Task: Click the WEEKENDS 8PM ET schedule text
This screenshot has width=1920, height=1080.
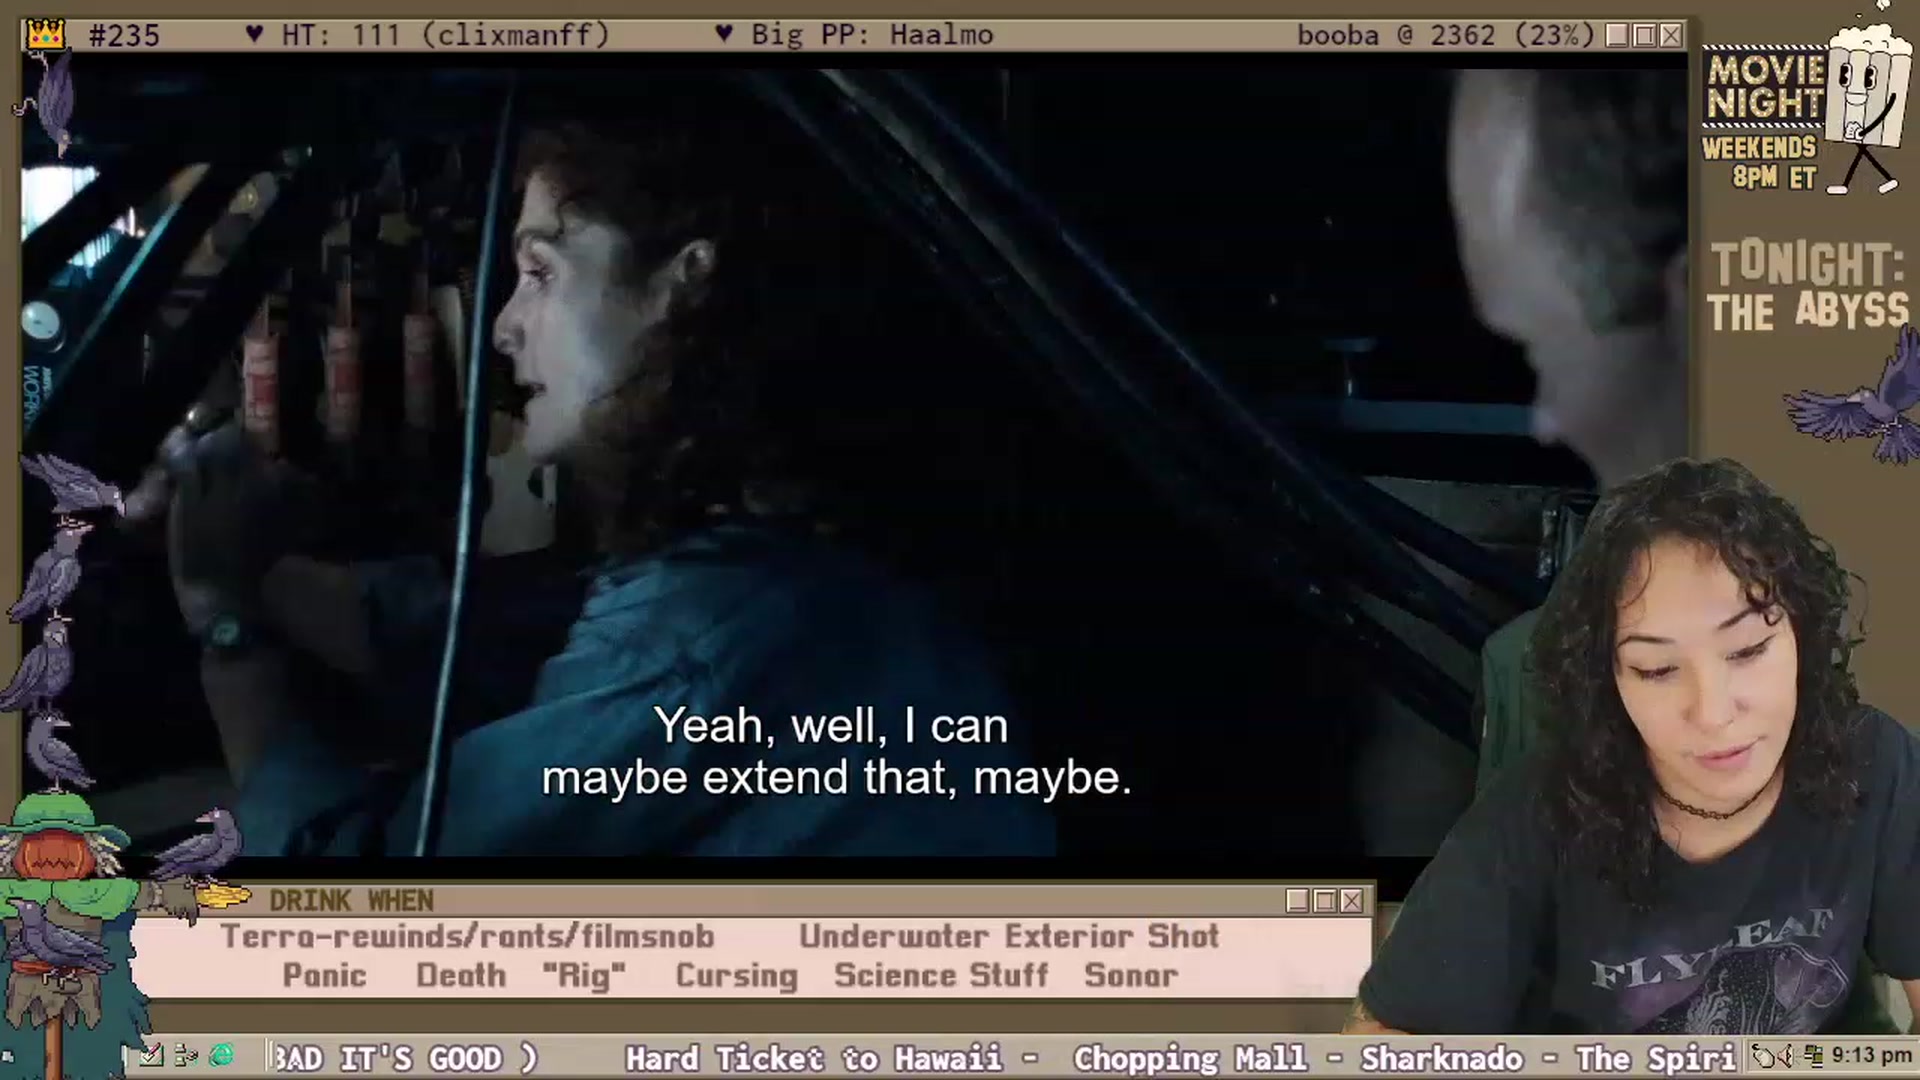Action: tap(1760, 162)
